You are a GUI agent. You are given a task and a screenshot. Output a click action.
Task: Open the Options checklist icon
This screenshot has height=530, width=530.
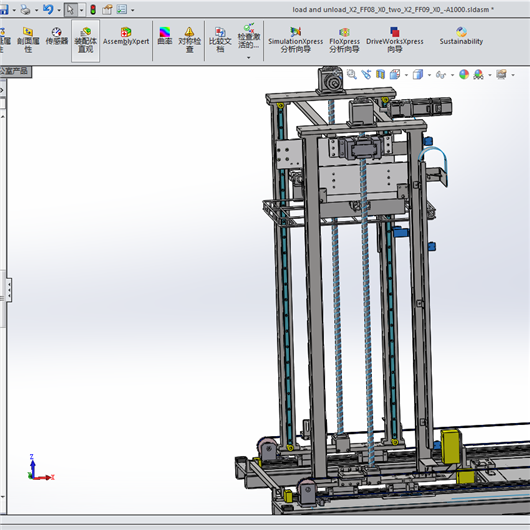tap(122, 9)
